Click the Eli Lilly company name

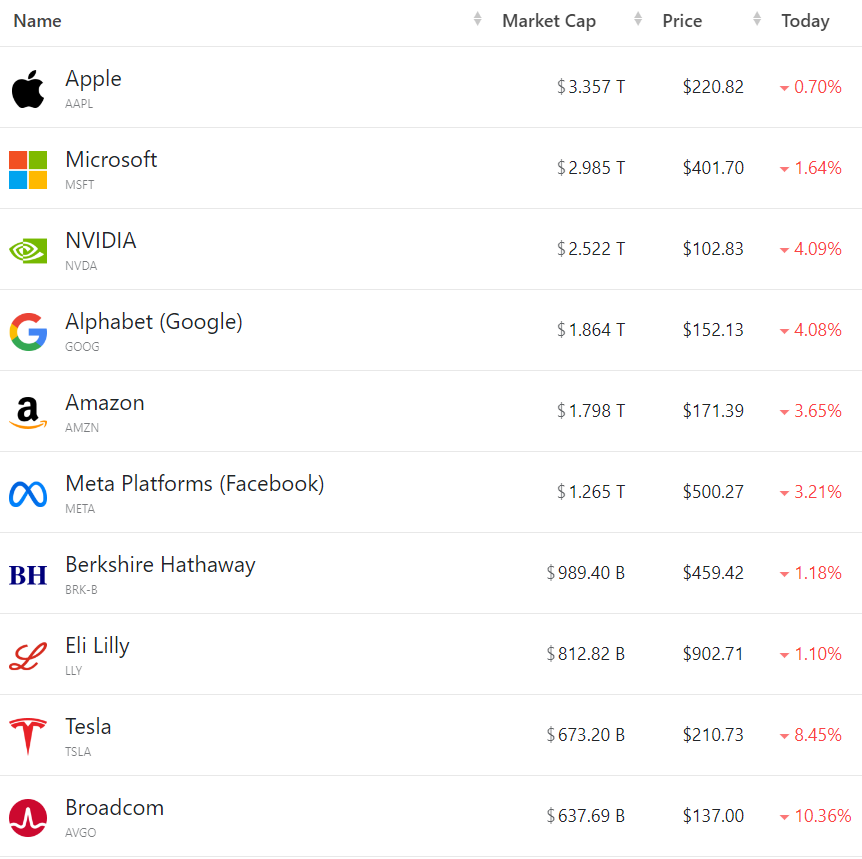click(97, 646)
